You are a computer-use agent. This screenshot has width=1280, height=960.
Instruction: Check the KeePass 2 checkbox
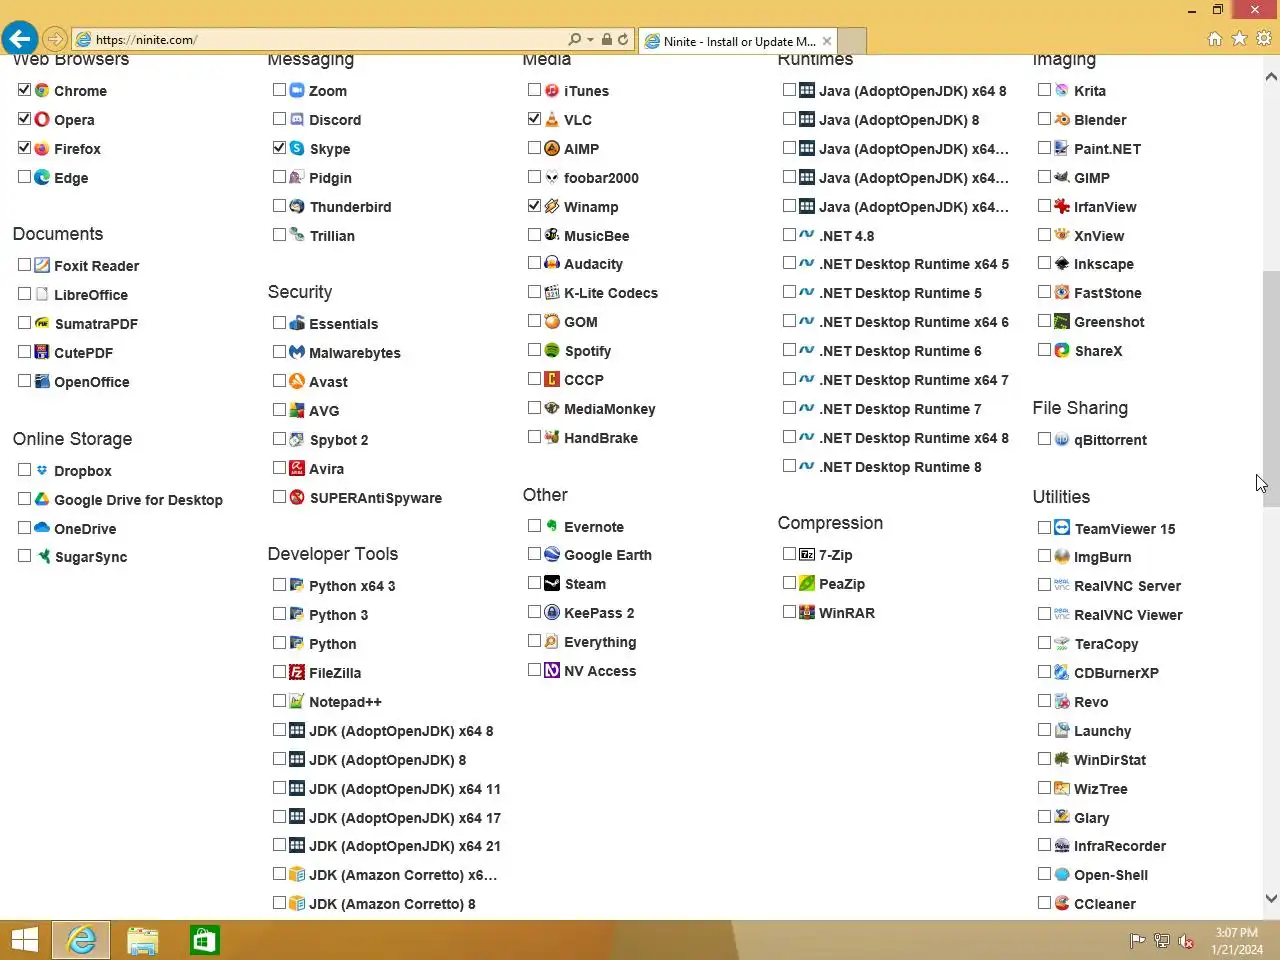[534, 612]
